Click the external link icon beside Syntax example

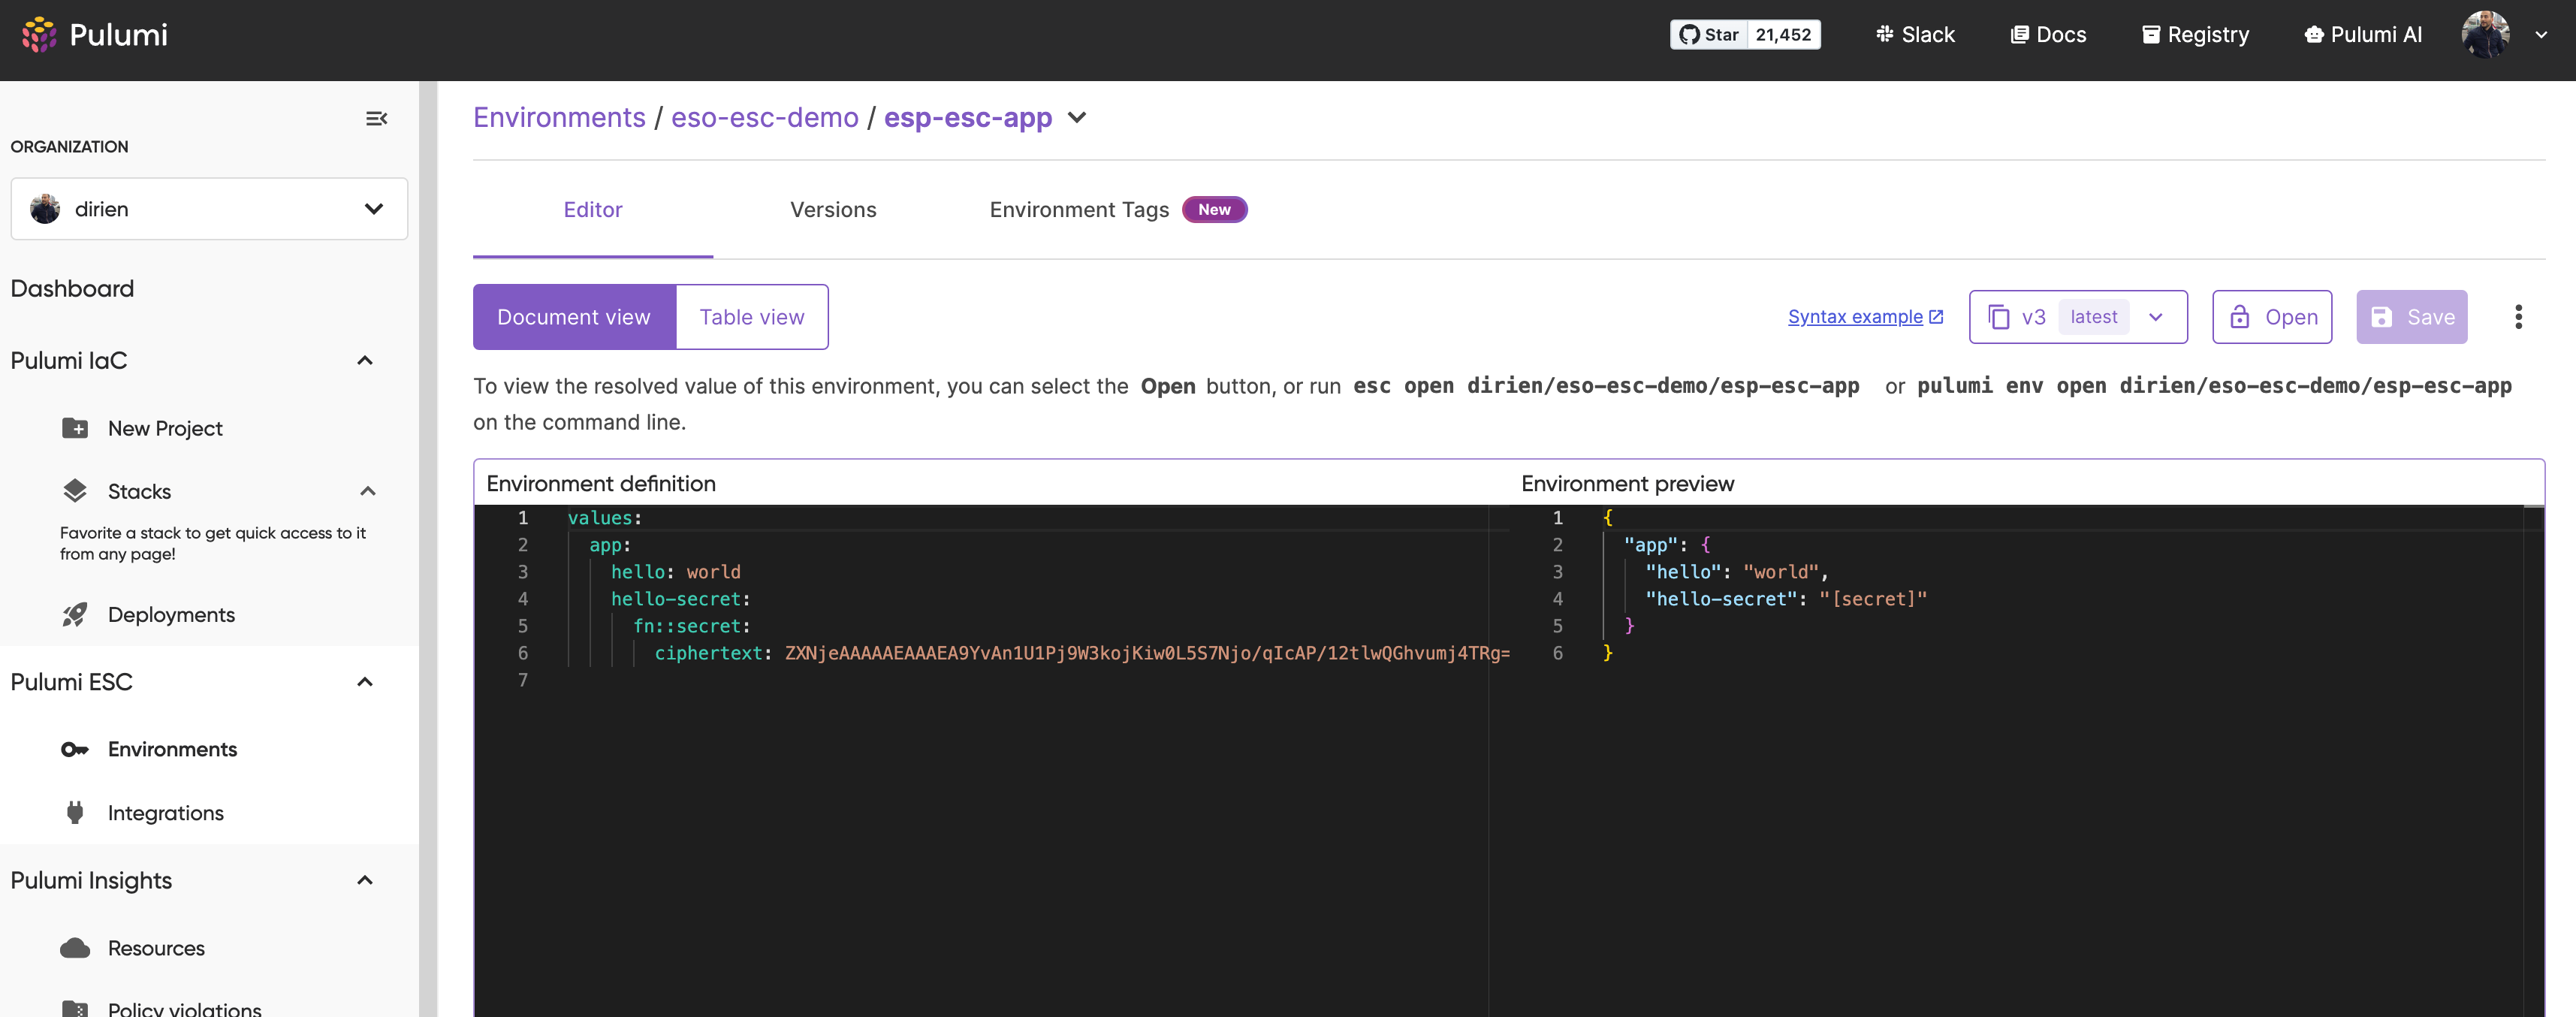click(1936, 317)
